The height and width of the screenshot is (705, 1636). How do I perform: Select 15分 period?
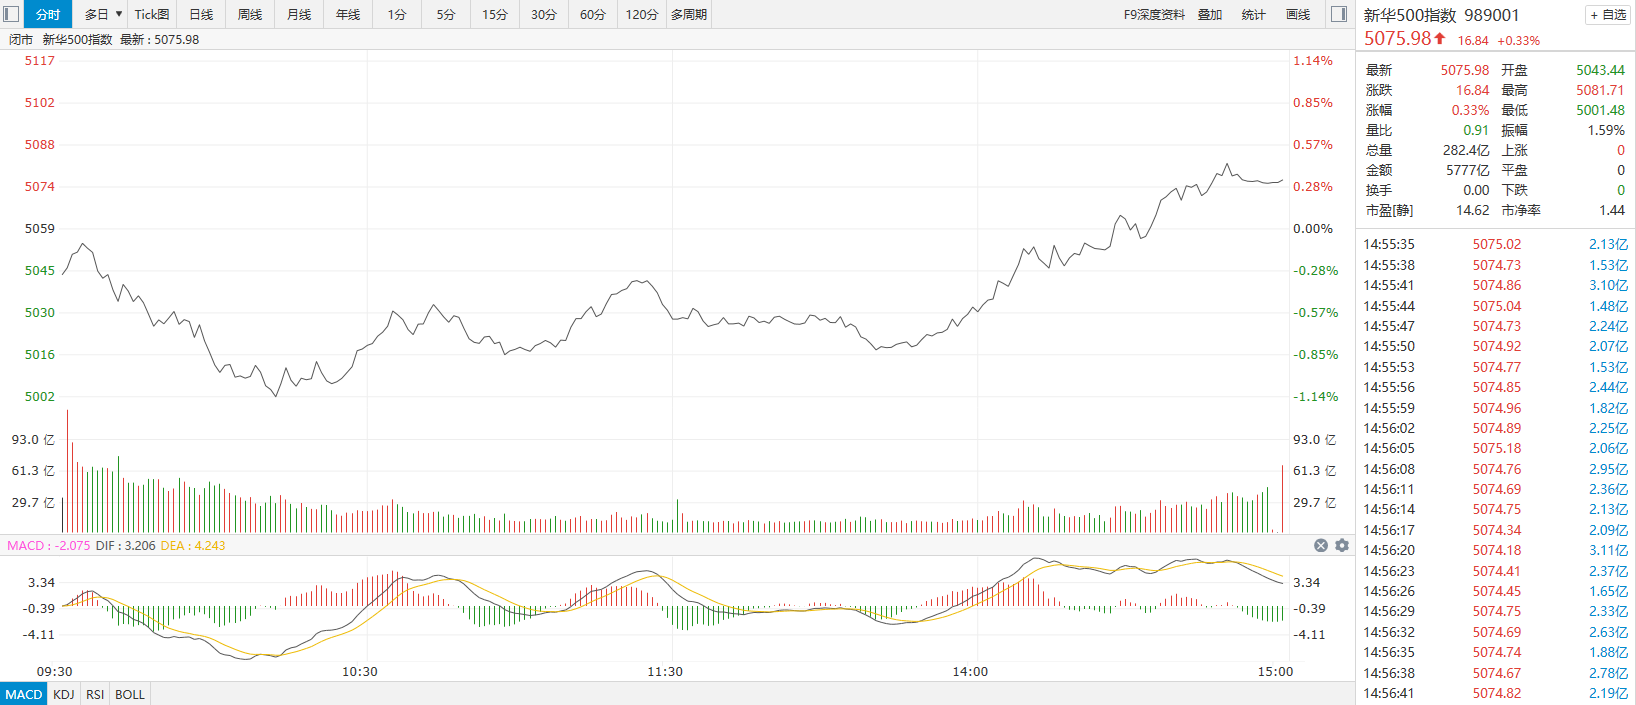point(495,14)
